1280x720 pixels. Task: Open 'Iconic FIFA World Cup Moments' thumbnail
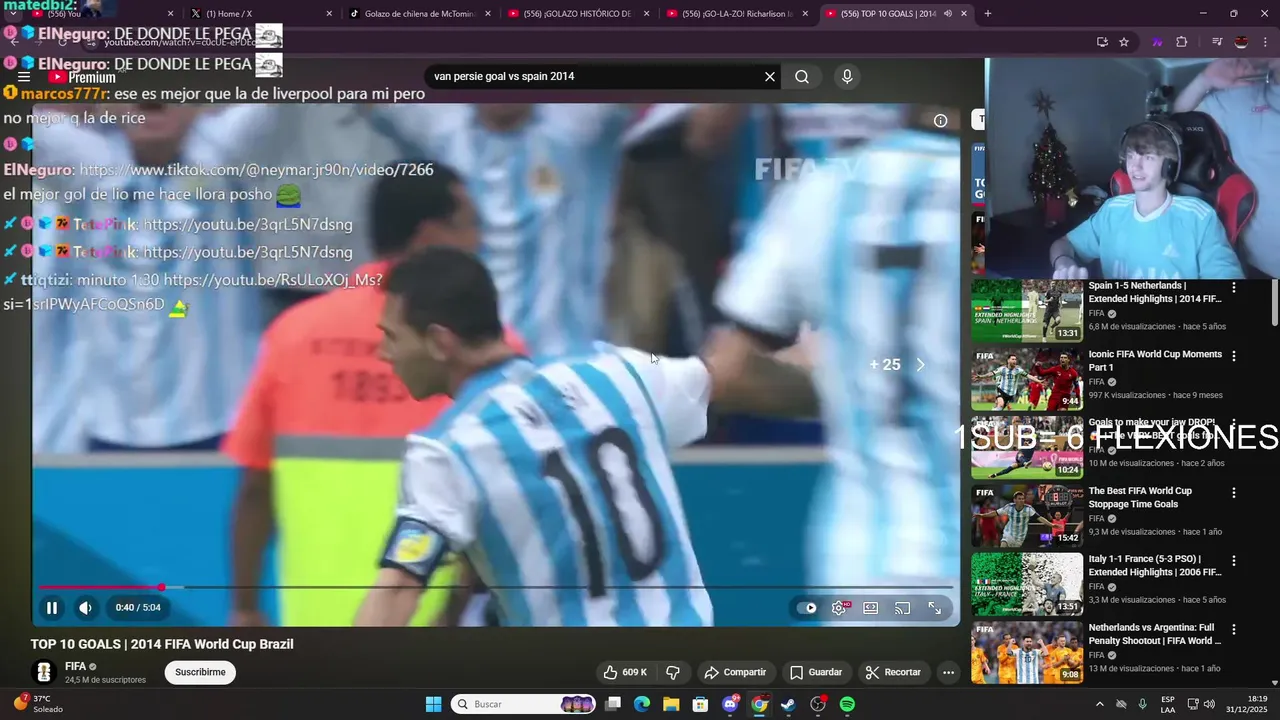click(1027, 379)
